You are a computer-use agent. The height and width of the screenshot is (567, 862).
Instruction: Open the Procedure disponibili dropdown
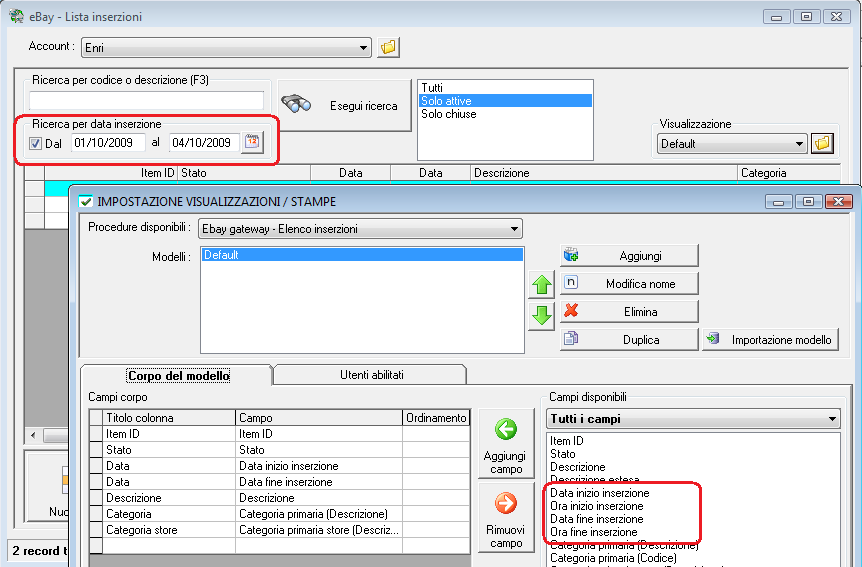[x=360, y=229]
